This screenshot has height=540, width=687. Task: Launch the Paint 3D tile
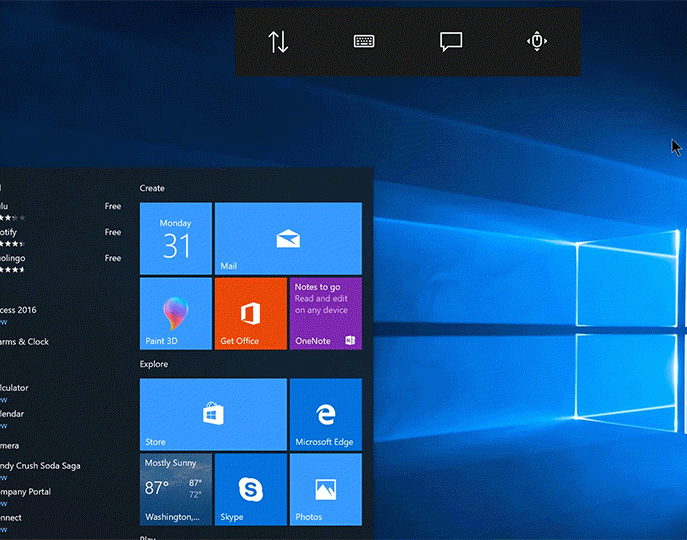click(175, 313)
